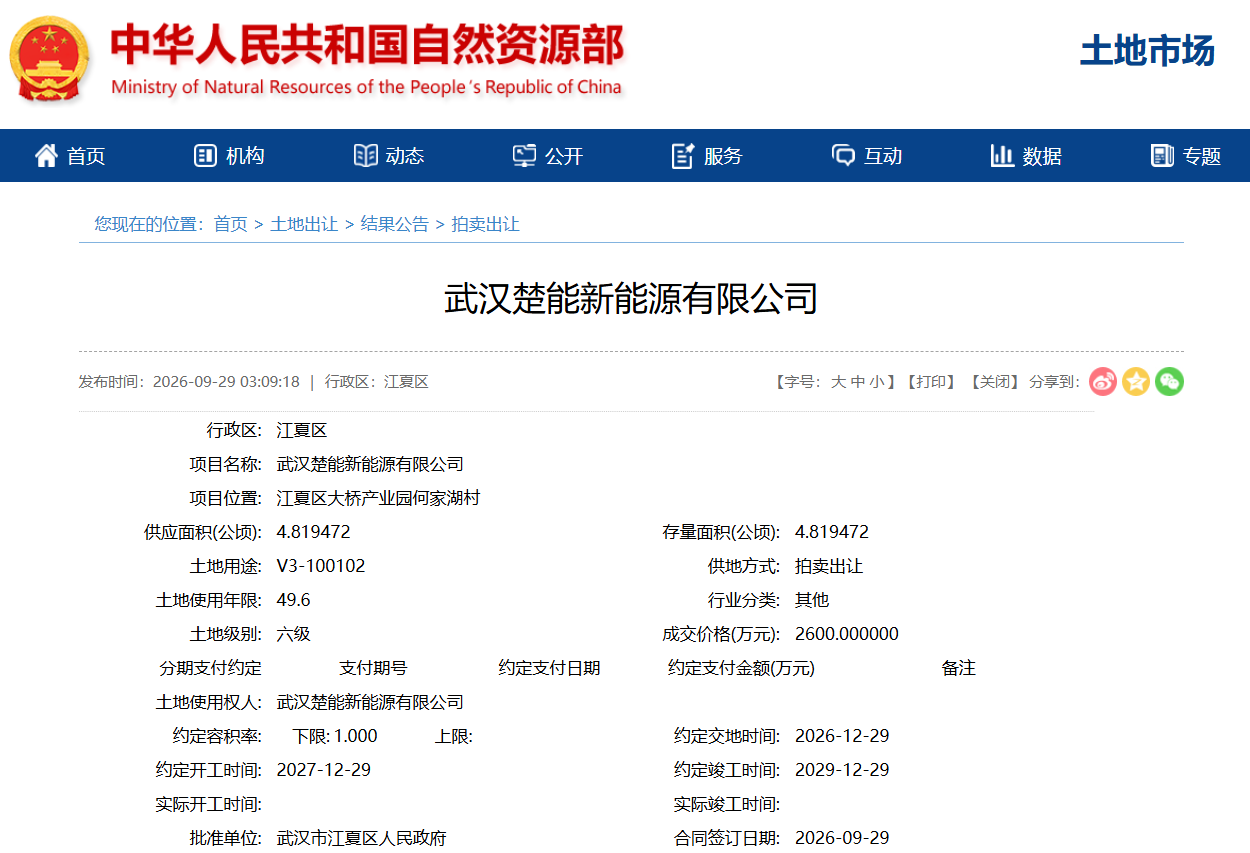Click 行业分类 value 其他
The width and height of the screenshot is (1250, 853).
(x=812, y=600)
